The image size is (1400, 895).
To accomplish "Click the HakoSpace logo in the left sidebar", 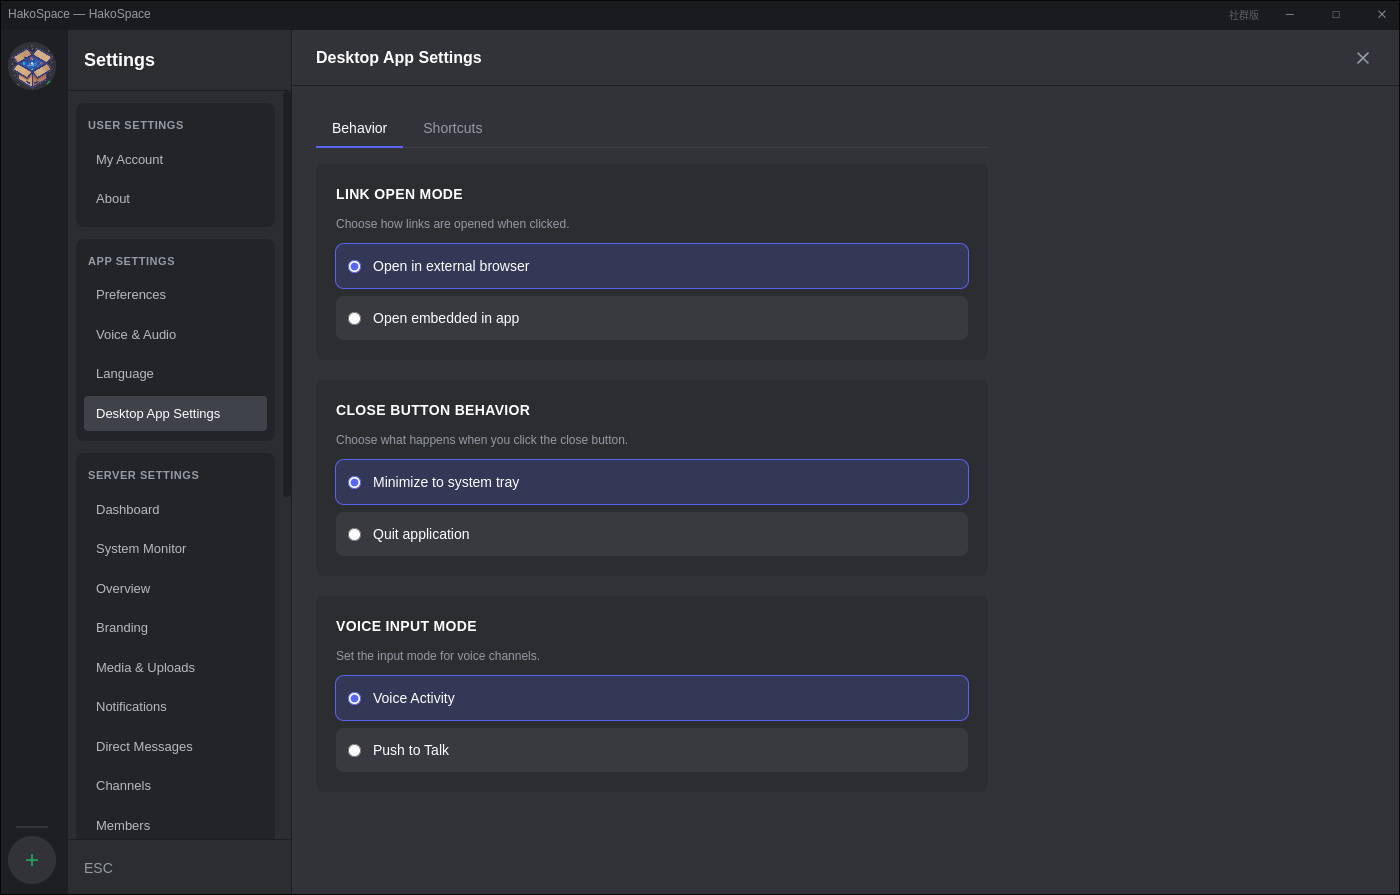I will pos(31,65).
